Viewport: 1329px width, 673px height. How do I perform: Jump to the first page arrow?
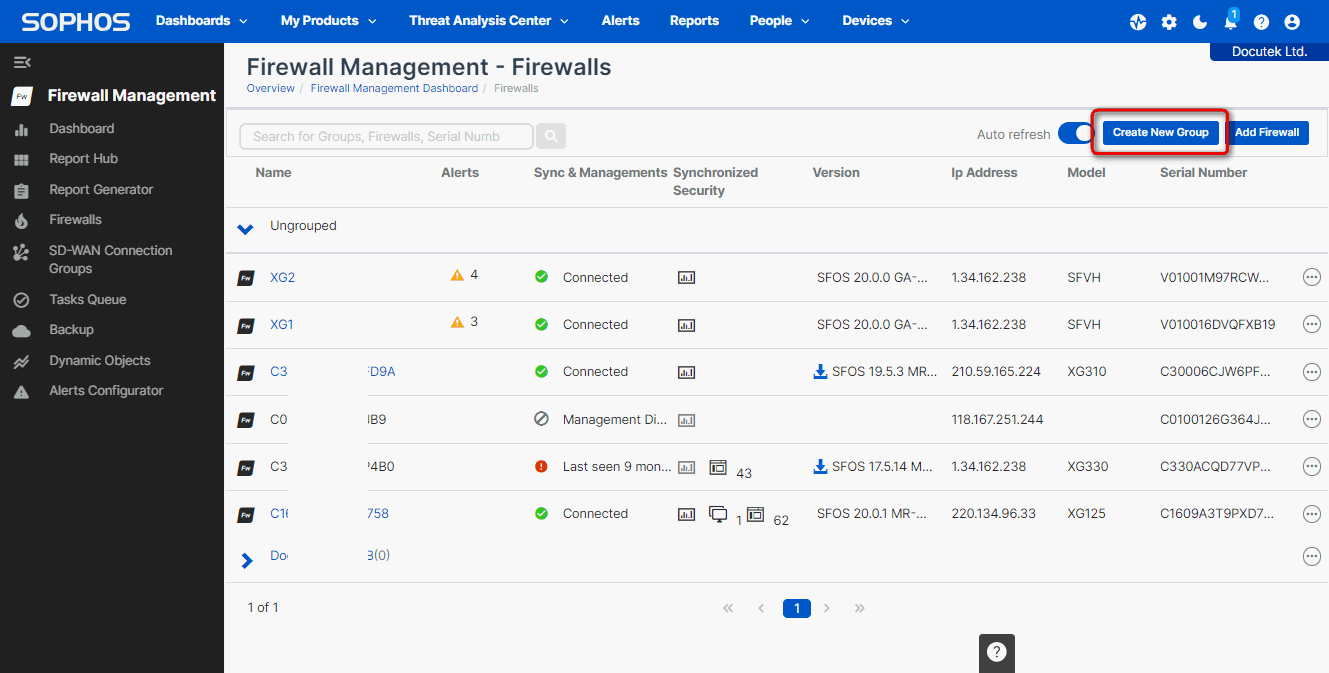click(x=728, y=608)
